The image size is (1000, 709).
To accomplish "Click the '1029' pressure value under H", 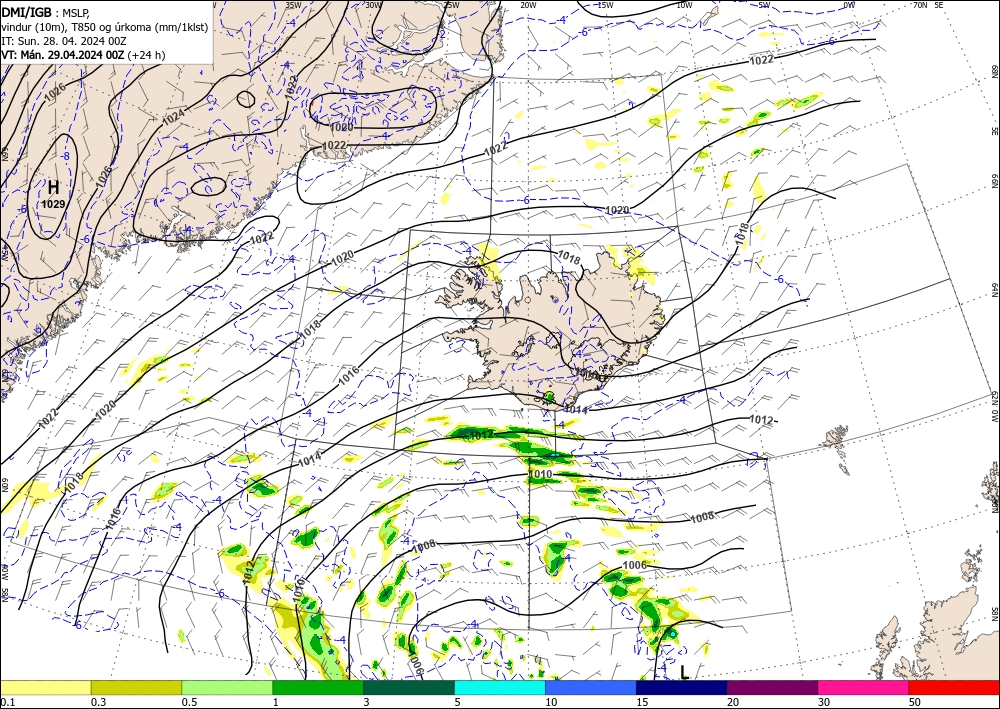I will [54, 204].
